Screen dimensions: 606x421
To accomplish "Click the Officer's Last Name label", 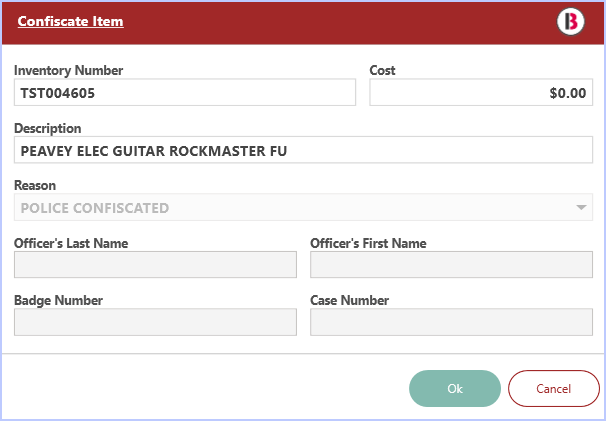I will pos(71,243).
